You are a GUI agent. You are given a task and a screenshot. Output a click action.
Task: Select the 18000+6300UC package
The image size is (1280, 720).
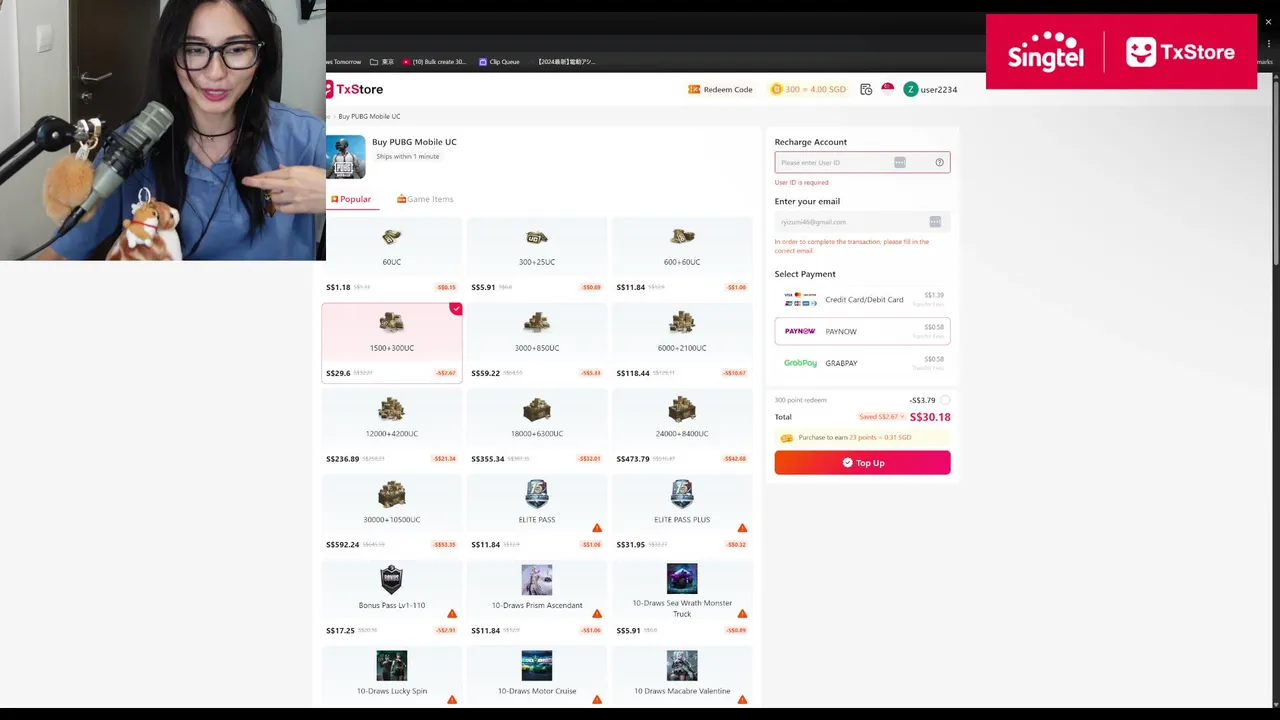pyautogui.click(x=537, y=428)
